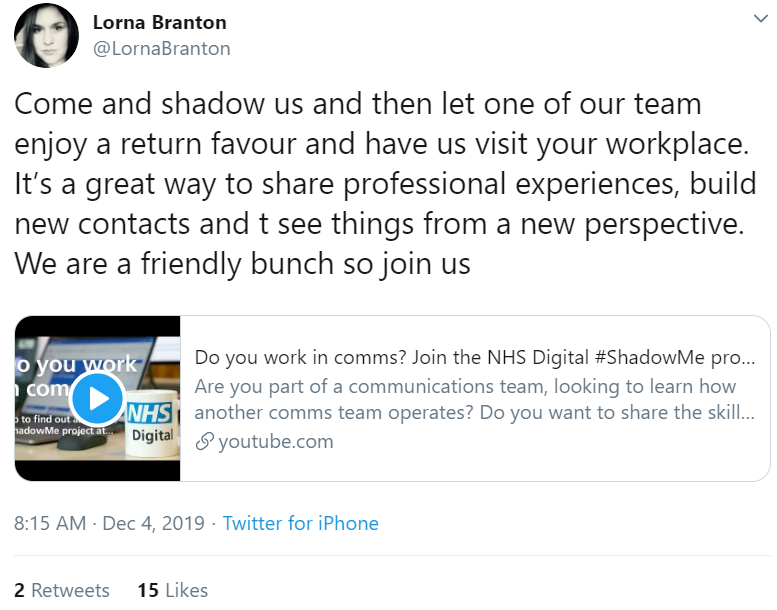Open the Lorna Branton display name link
This screenshot has height=610, width=777.
click(x=159, y=22)
